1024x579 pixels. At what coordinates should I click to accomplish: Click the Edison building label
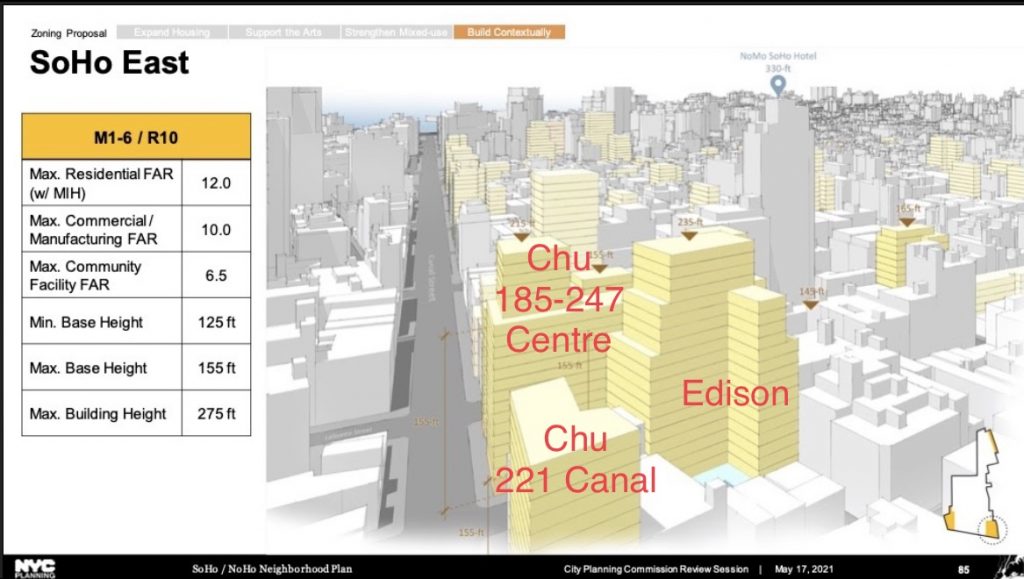(x=735, y=393)
